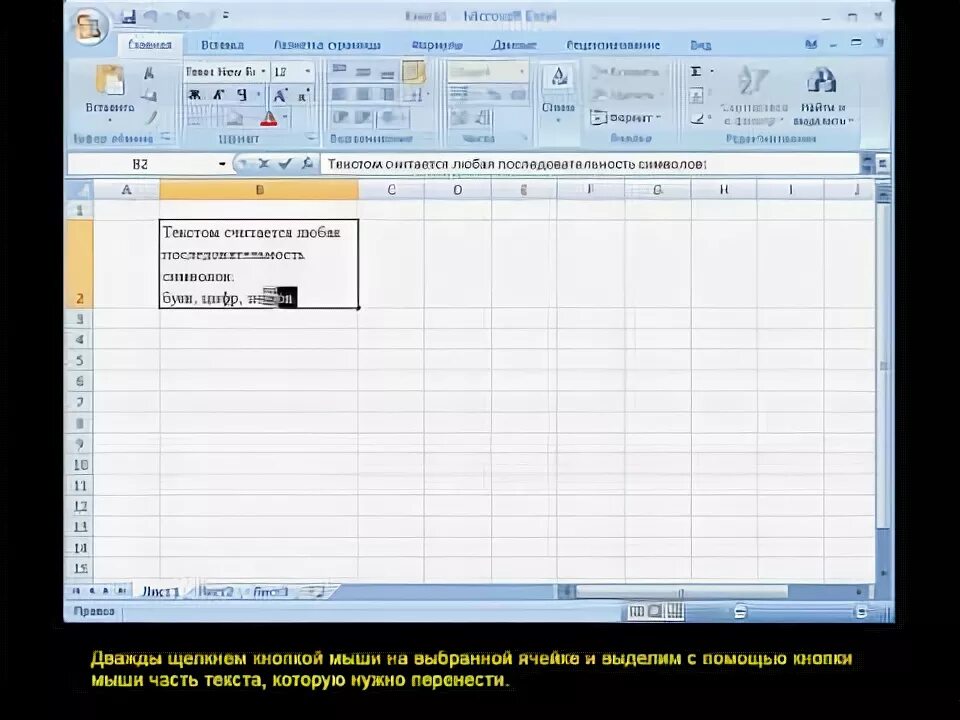This screenshot has width=960, height=720.
Task: Expand the formula bar
Action: pos(882,164)
